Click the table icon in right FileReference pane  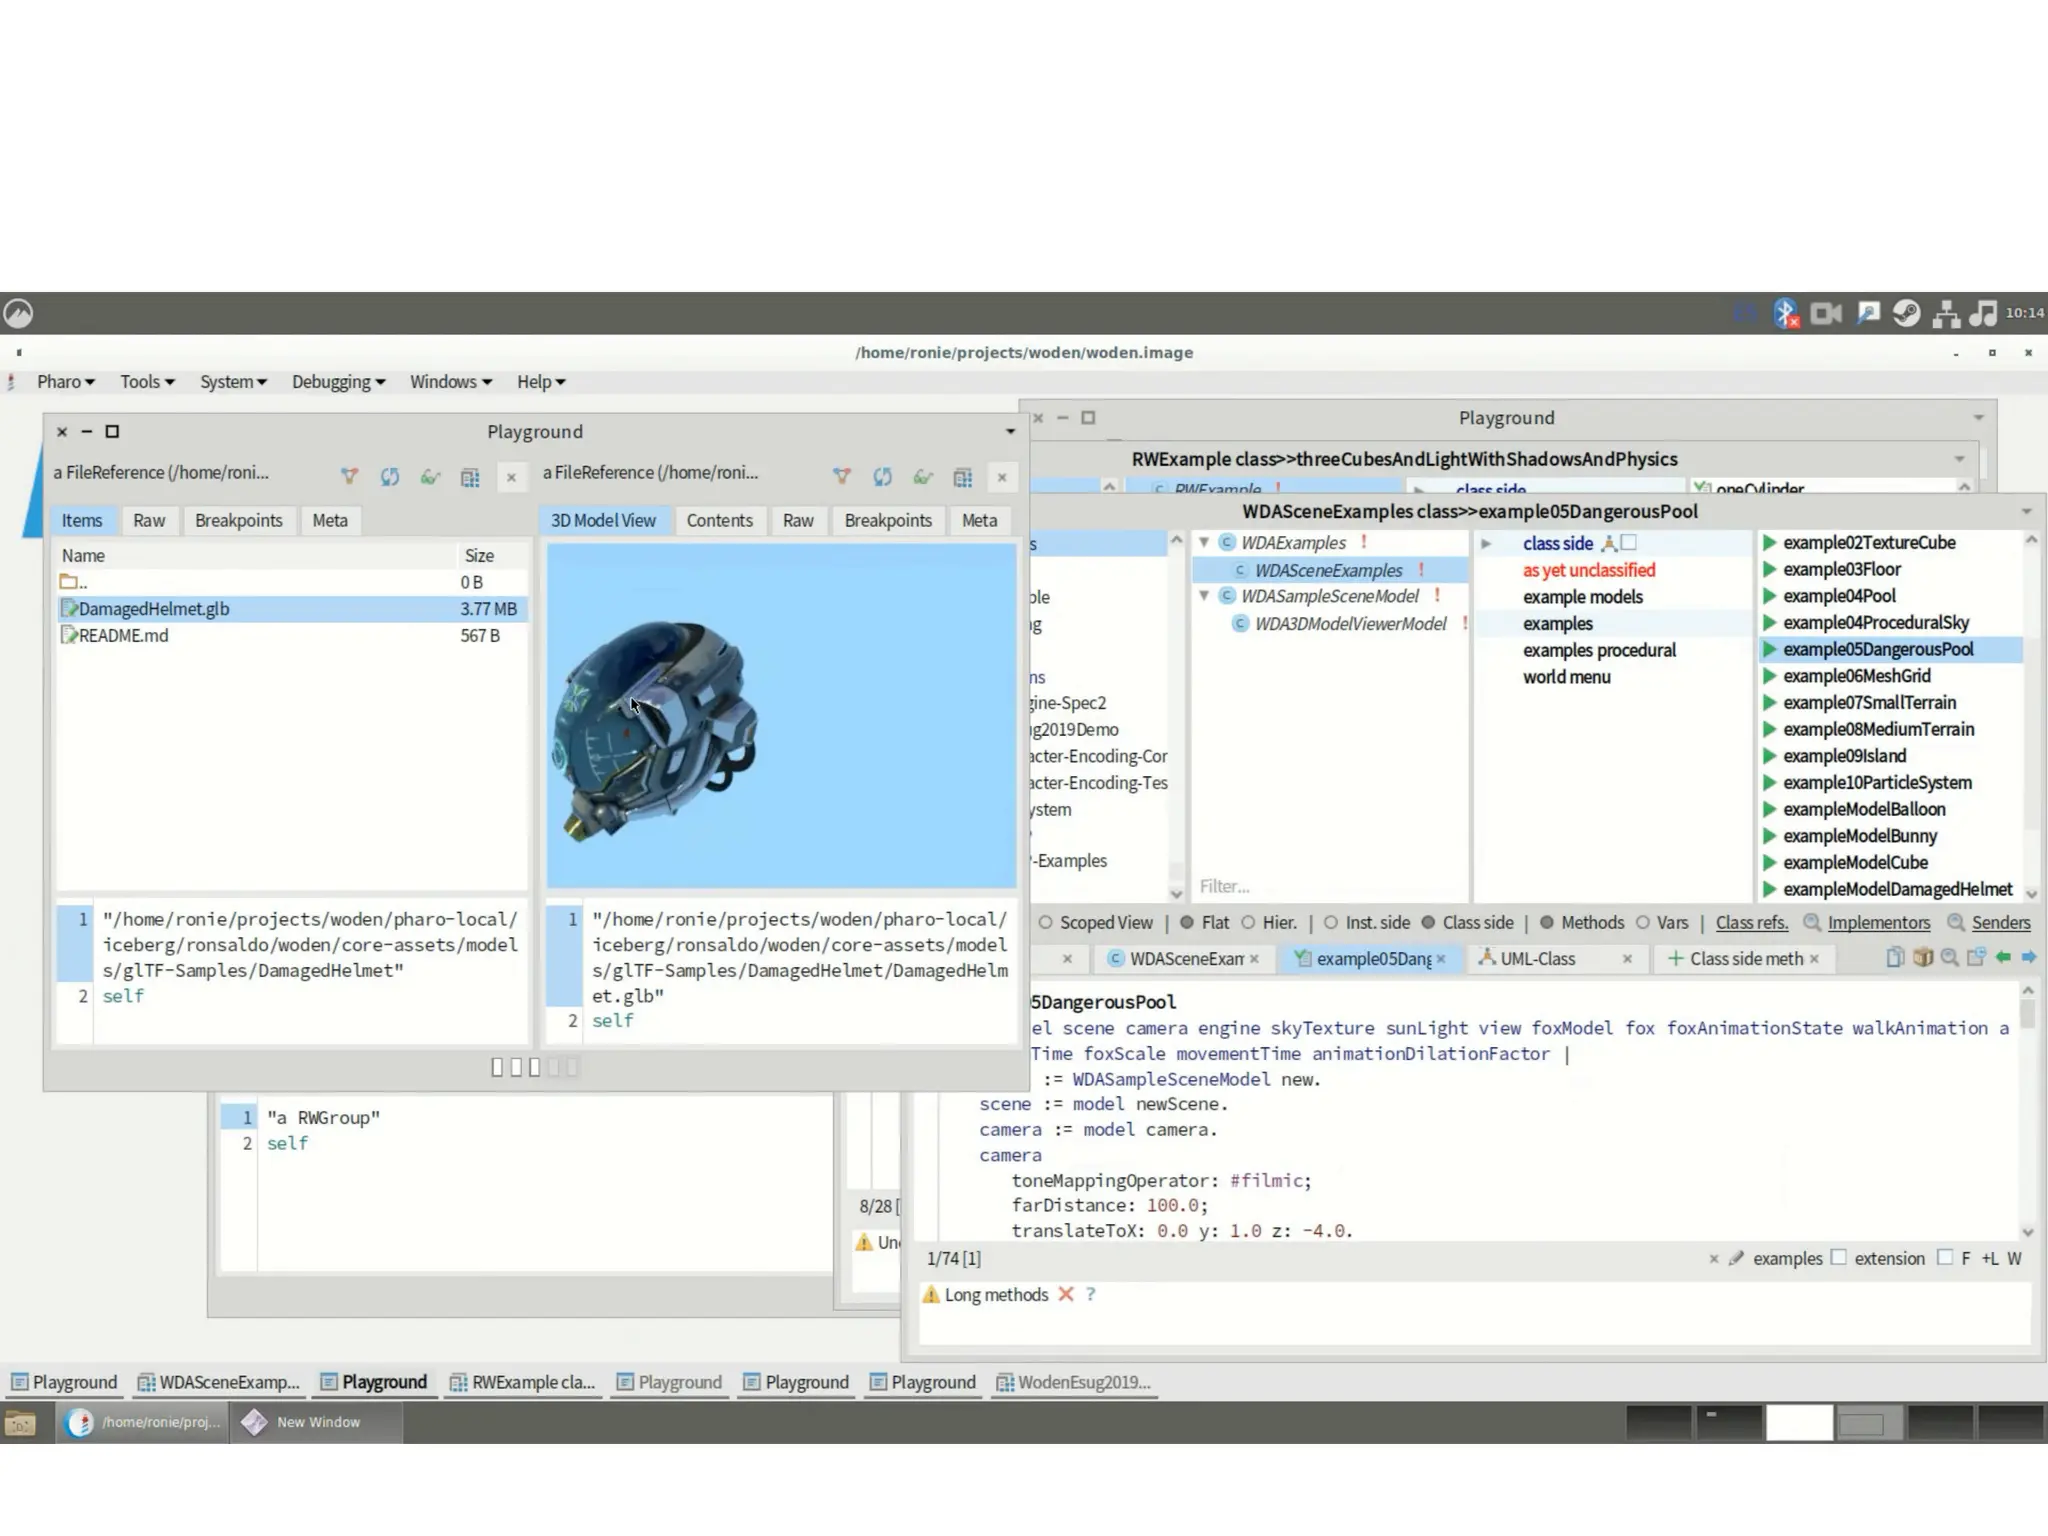(963, 477)
